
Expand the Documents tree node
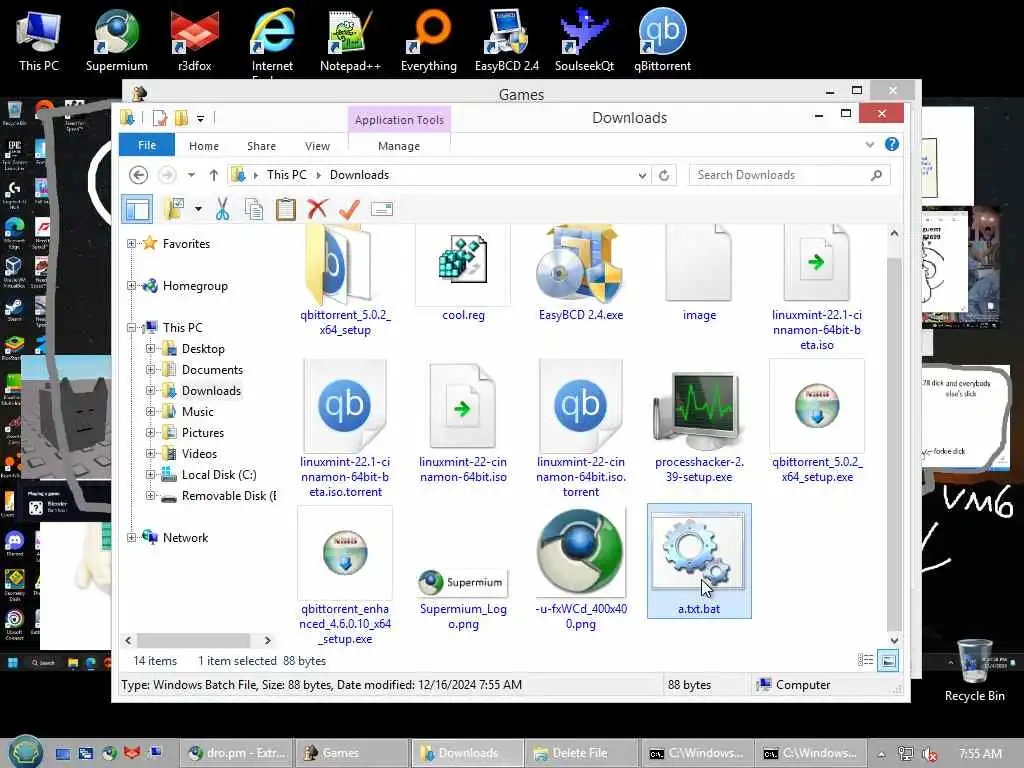tap(150, 370)
